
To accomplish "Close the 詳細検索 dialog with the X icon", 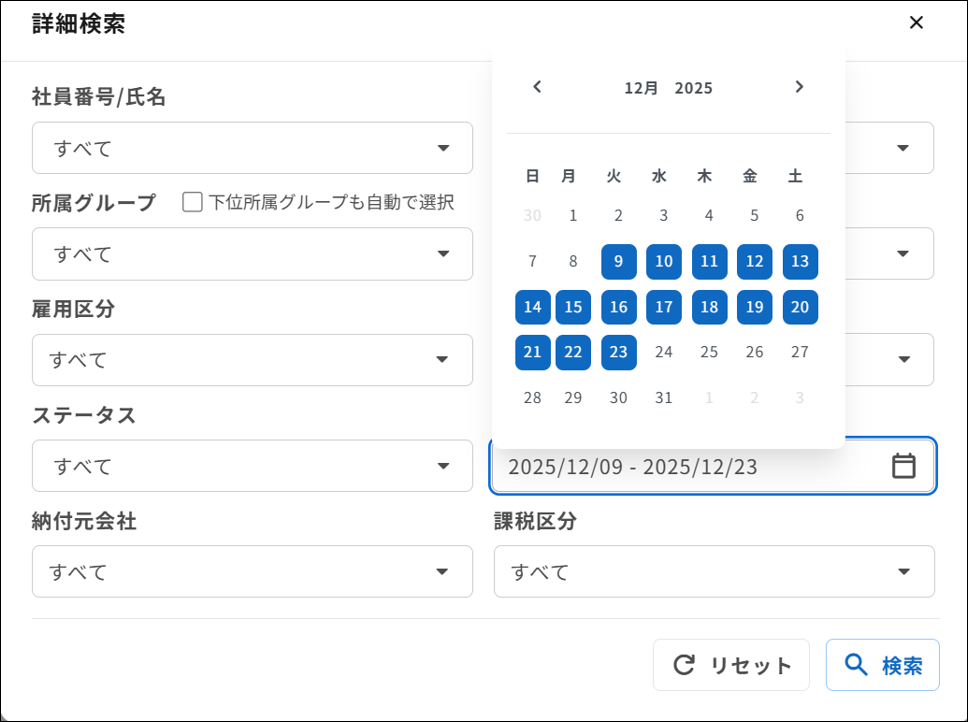I will point(916,22).
